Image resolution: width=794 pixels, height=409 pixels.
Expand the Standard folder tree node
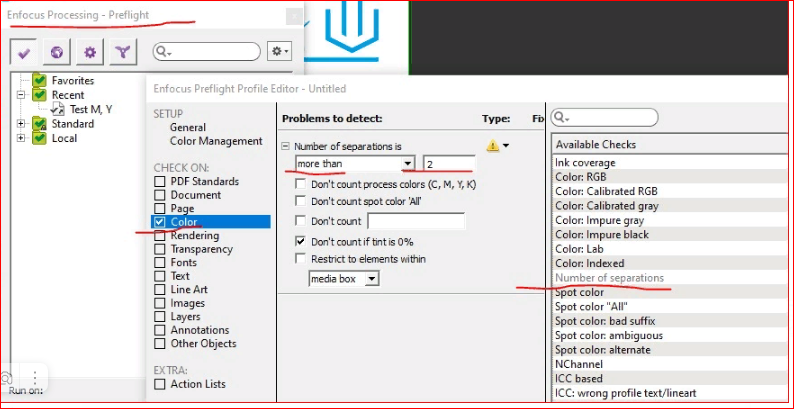[x=21, y=124]
